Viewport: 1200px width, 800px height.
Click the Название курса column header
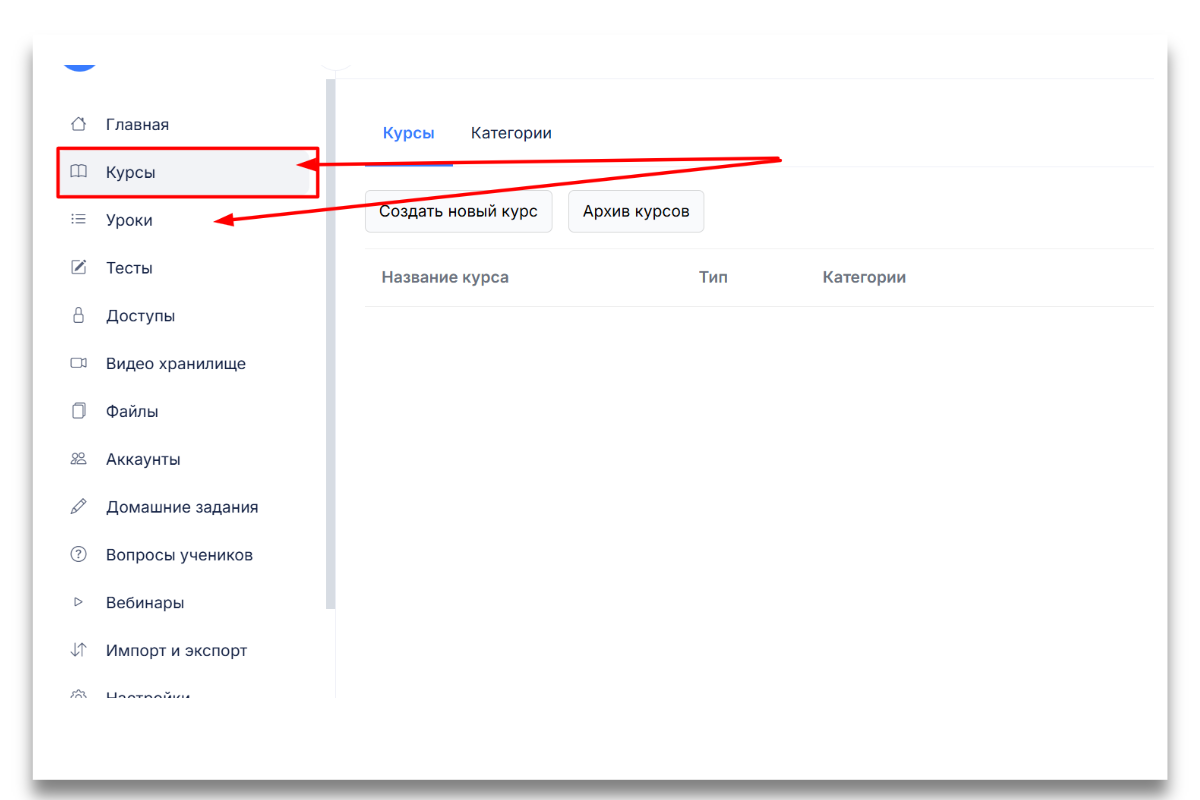point(445,277)
